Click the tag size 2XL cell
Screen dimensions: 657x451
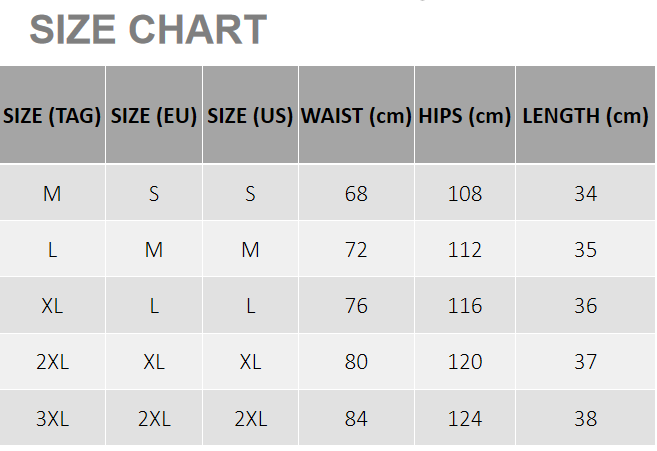(52, 361)
